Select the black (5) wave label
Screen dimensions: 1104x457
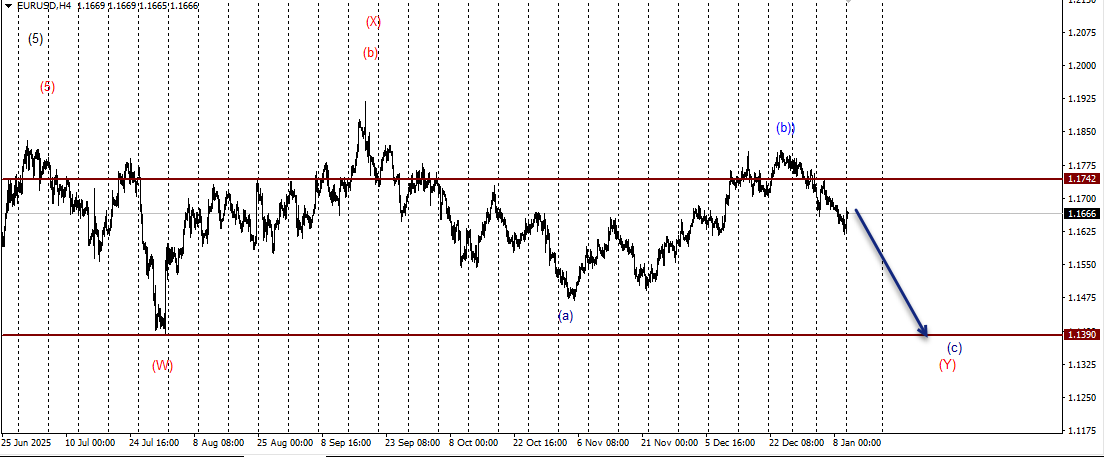(35, 39)
